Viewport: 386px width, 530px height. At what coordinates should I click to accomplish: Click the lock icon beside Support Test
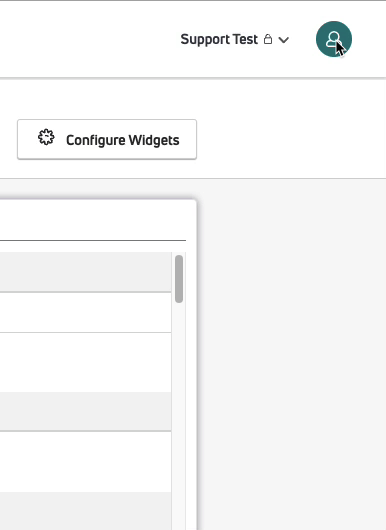click(268, 39)
